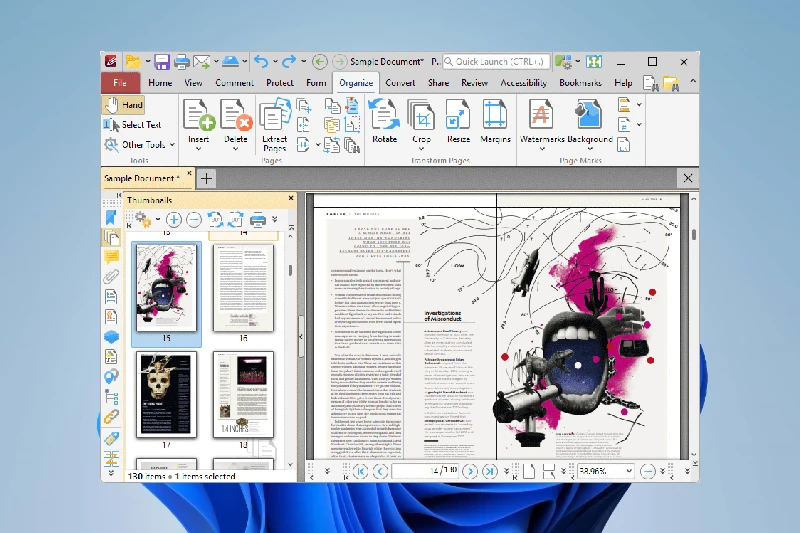Switch to the Convert ribbon tab
The image size is (800, 533).
click(400, 83)
